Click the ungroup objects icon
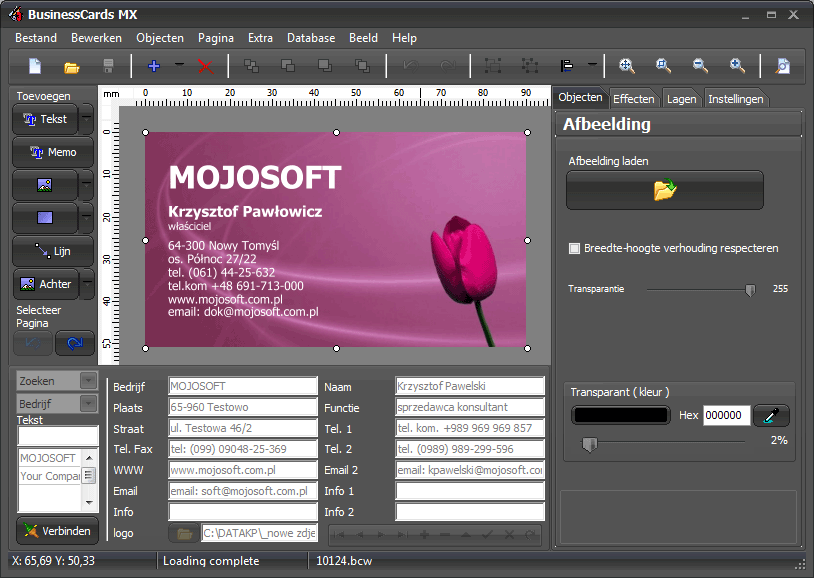 point(530,65)
